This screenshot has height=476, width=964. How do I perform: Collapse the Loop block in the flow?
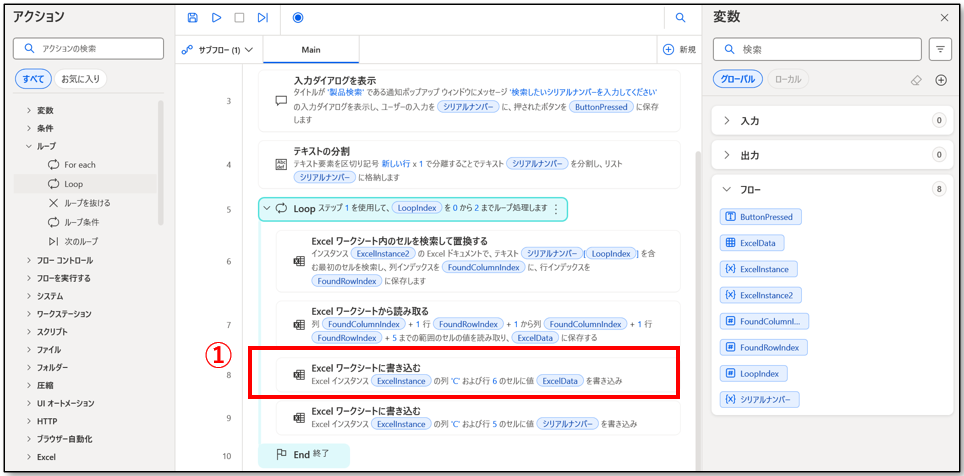pyautogui.click(x=266, y=208)
